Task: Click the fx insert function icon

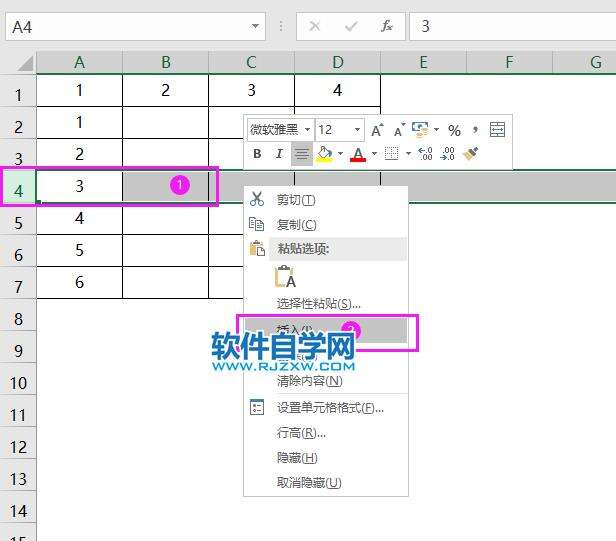Action: (x=387, y=26)
